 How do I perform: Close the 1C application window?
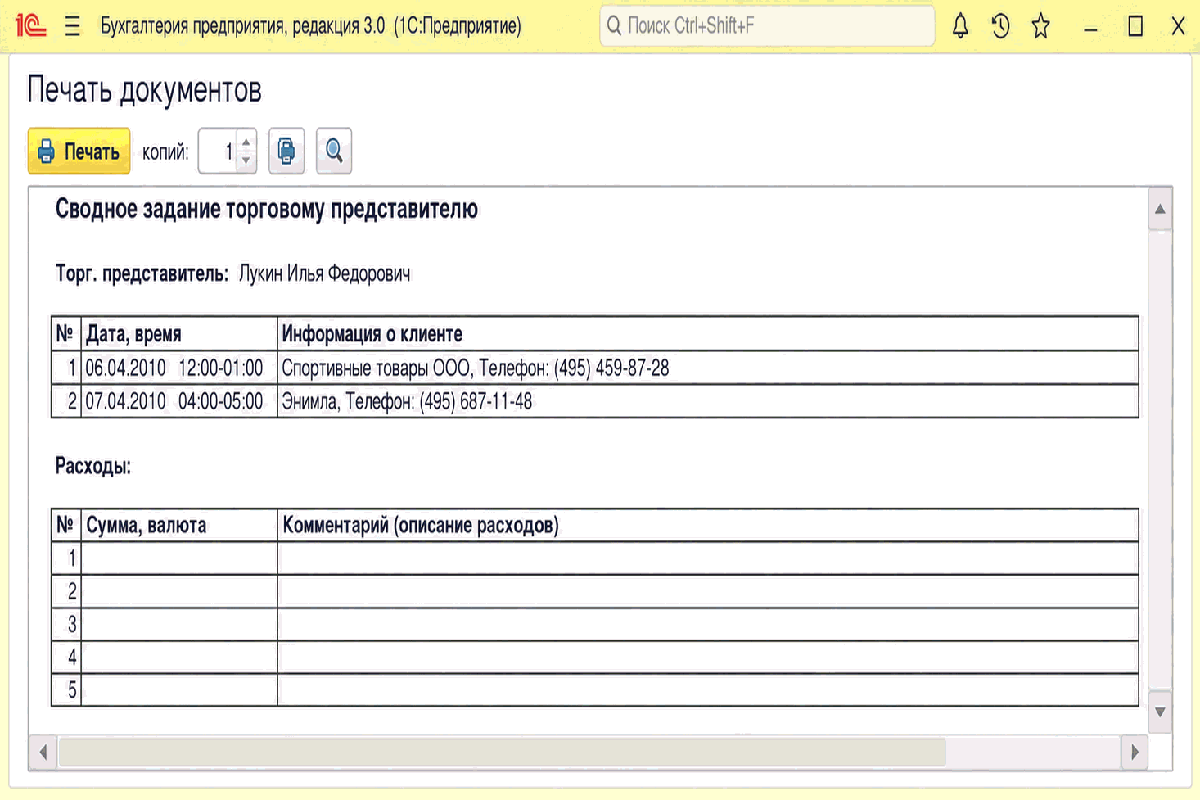1178,27
